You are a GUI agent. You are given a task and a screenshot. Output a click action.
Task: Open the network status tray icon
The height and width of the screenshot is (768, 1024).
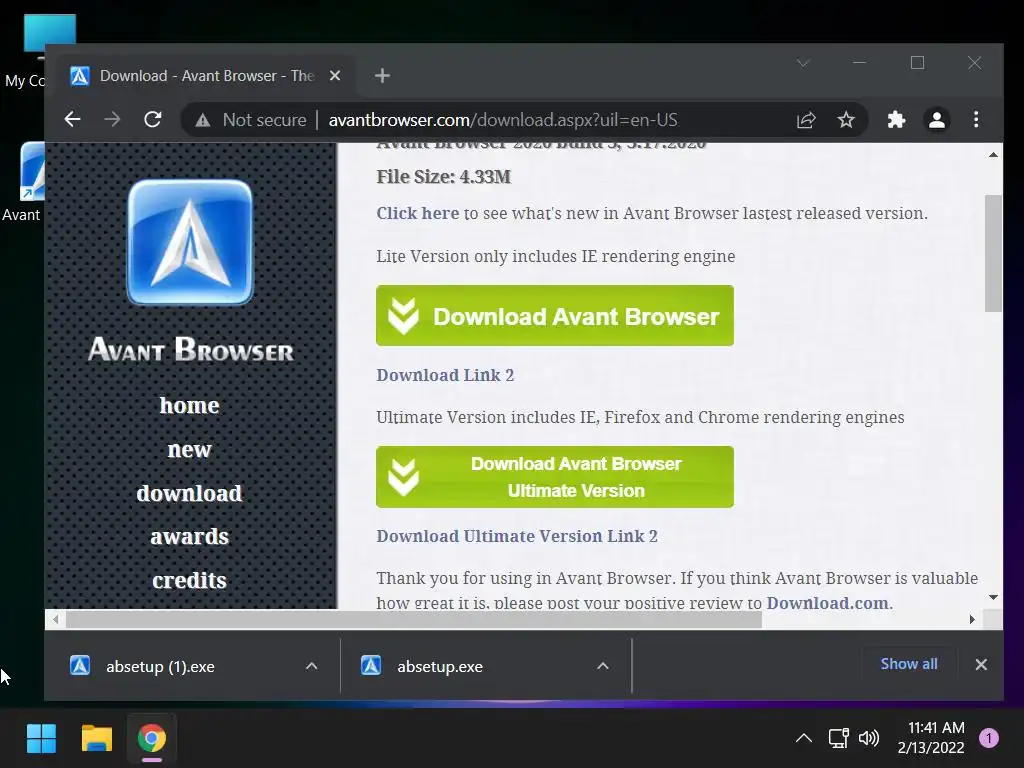pyautogui.click(x=839, y=738)
